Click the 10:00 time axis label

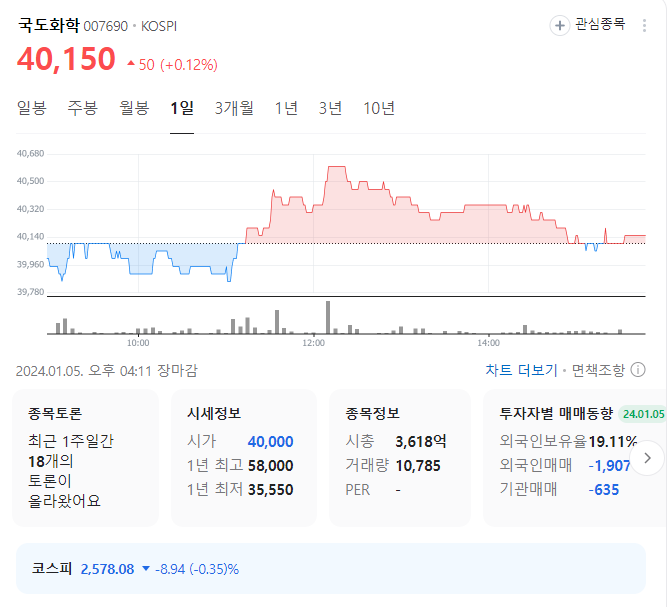[x=138, y=343]
